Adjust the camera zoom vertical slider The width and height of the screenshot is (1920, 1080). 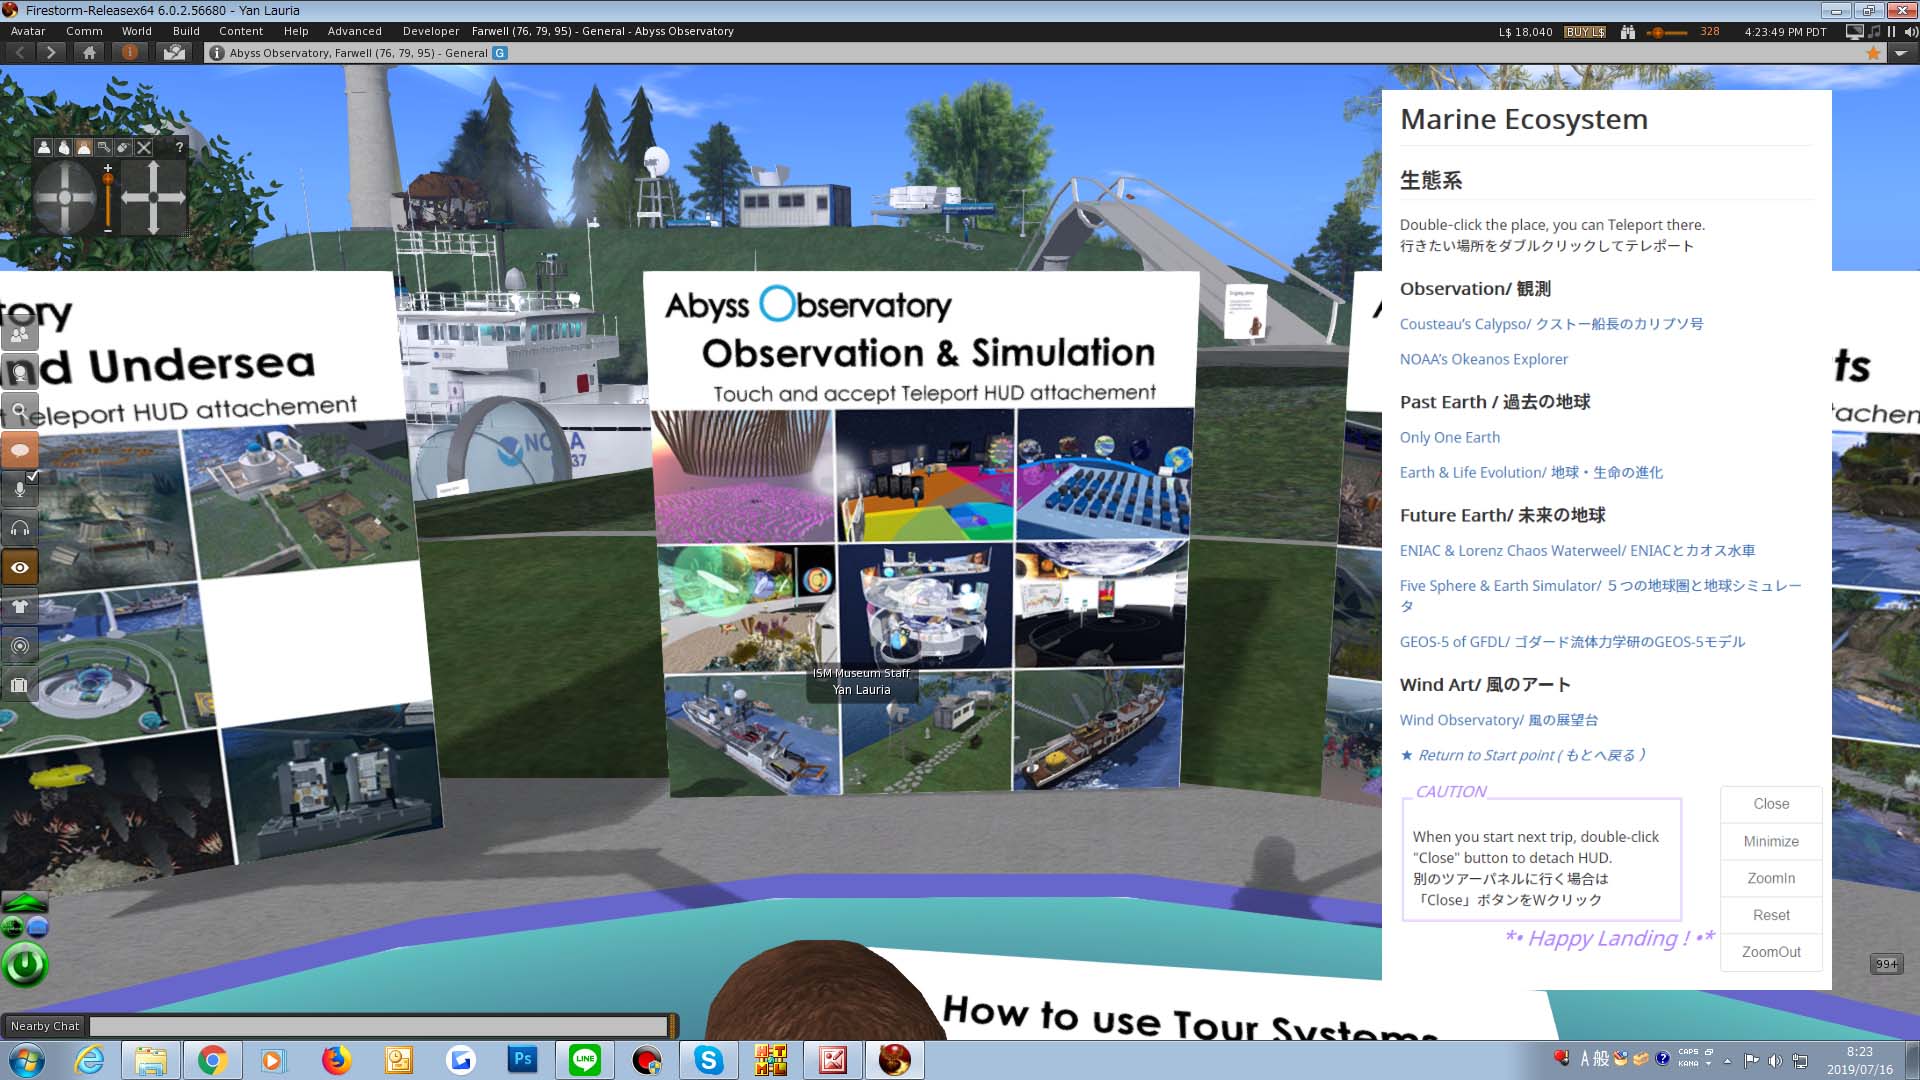coord(108,198)
